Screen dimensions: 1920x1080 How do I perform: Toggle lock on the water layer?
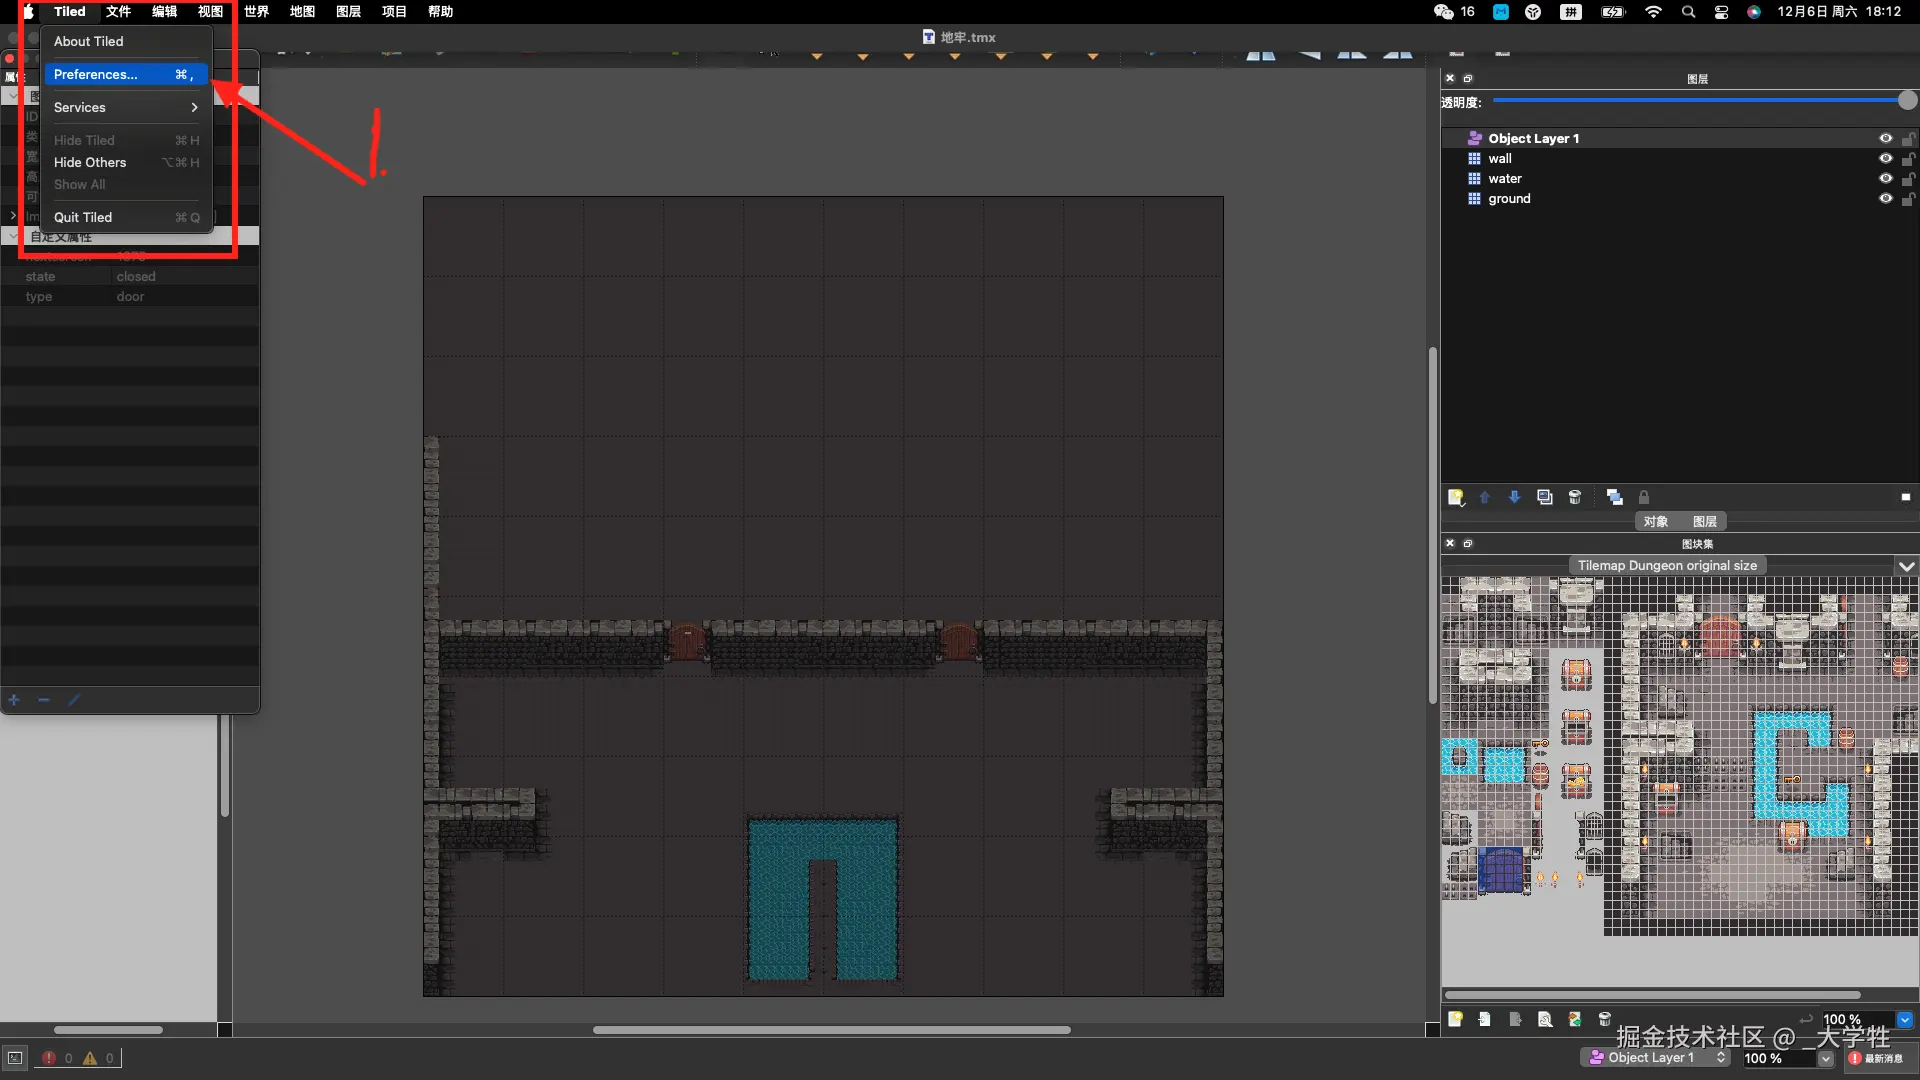point(1908,179)
